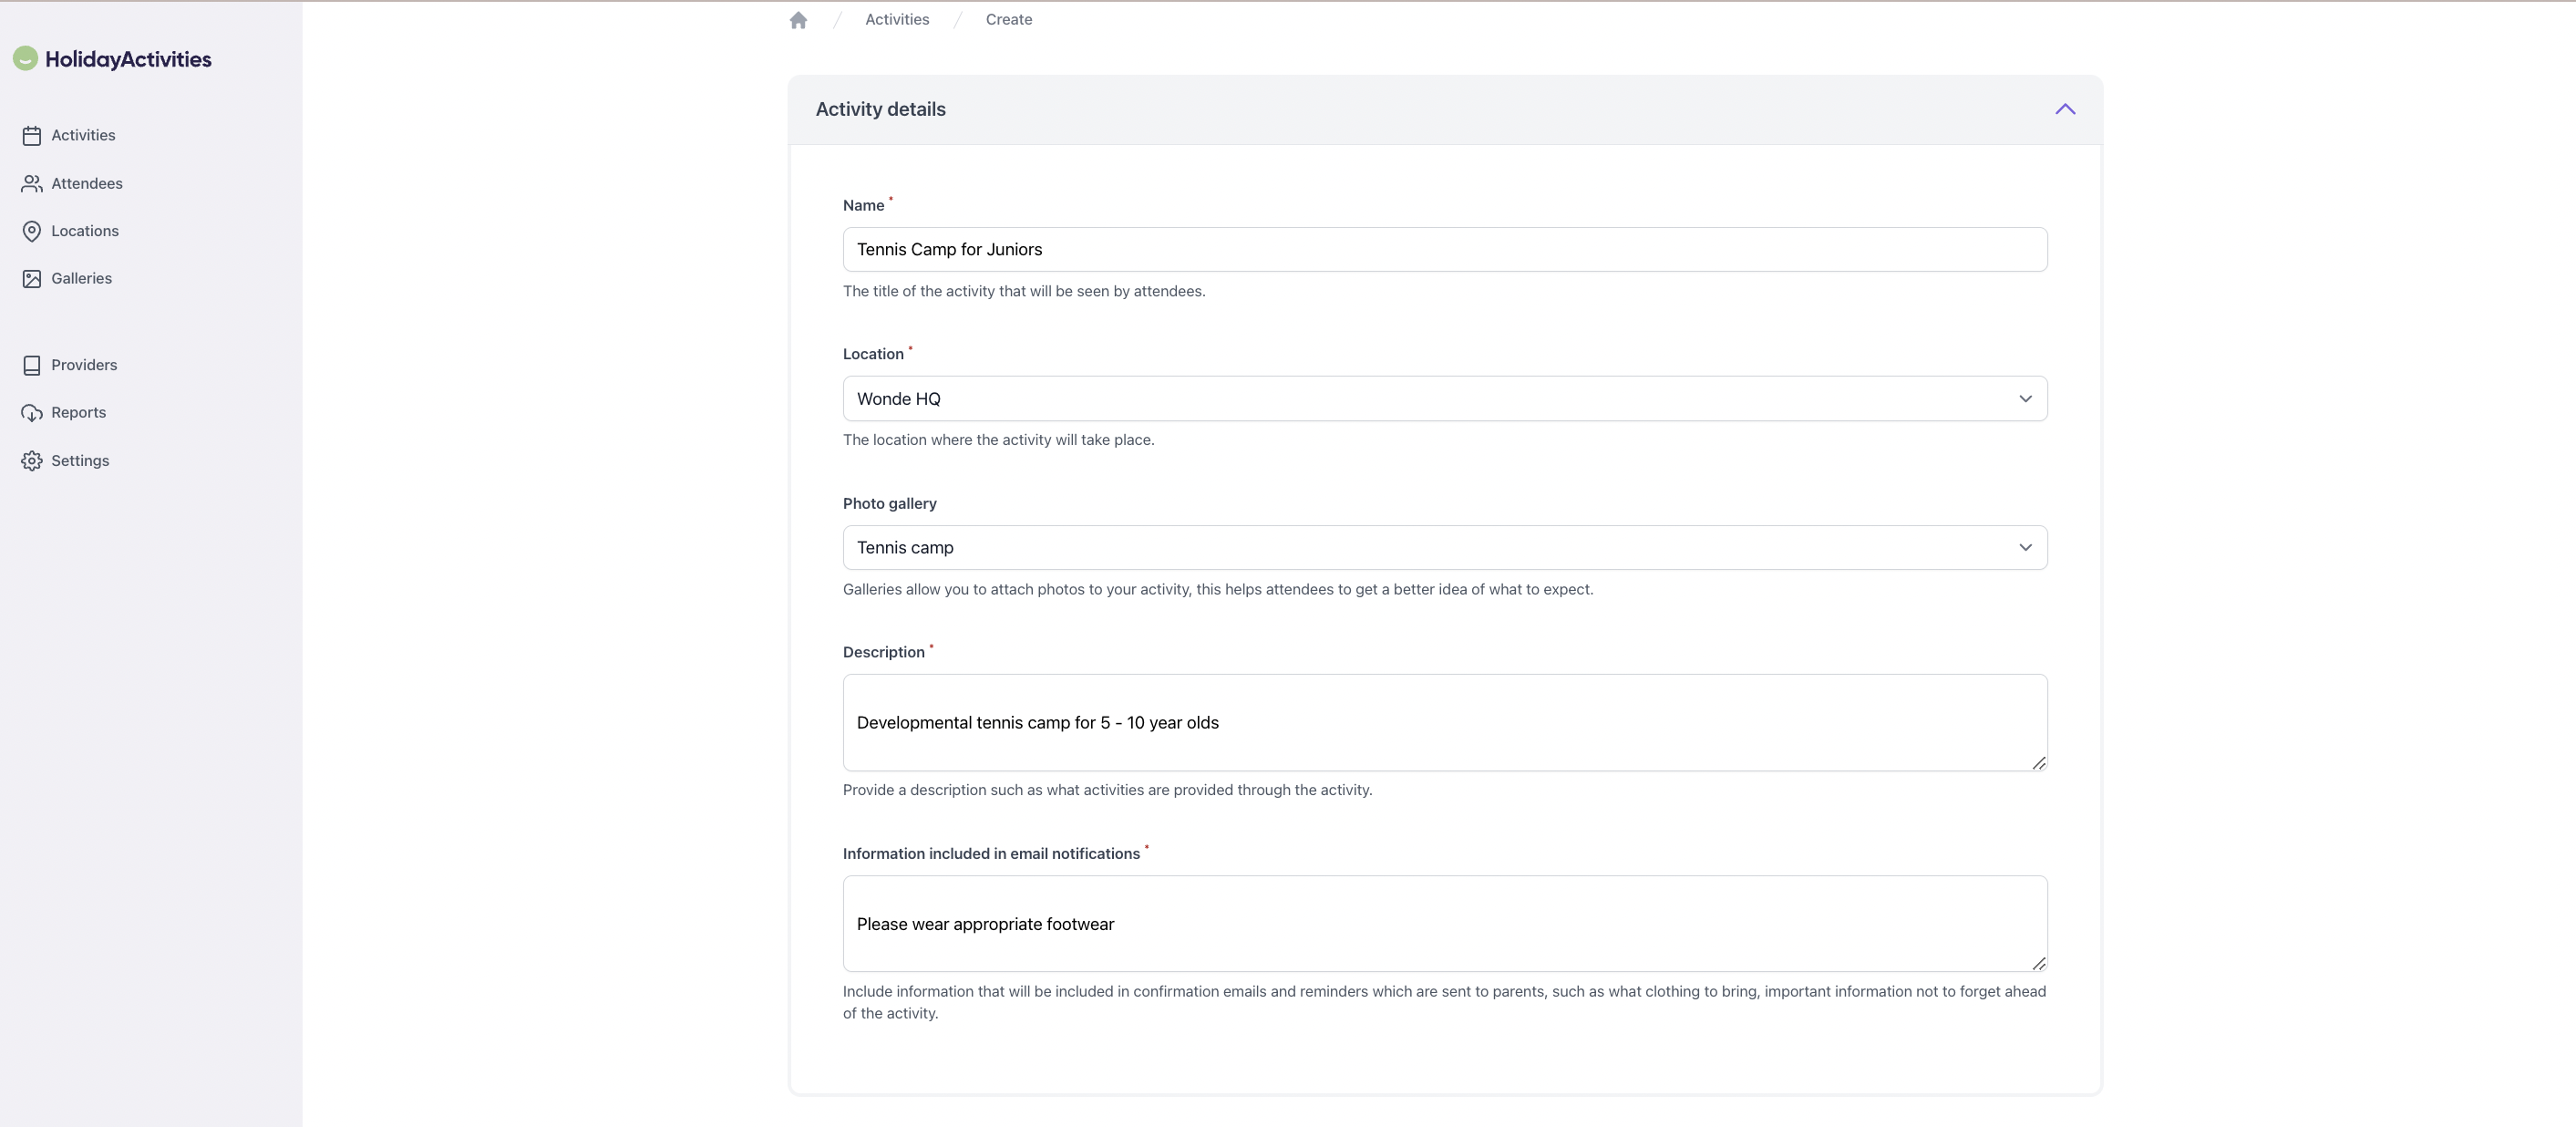Click into the Name input field
Screen dimensions: 2576x1127
1444,250
